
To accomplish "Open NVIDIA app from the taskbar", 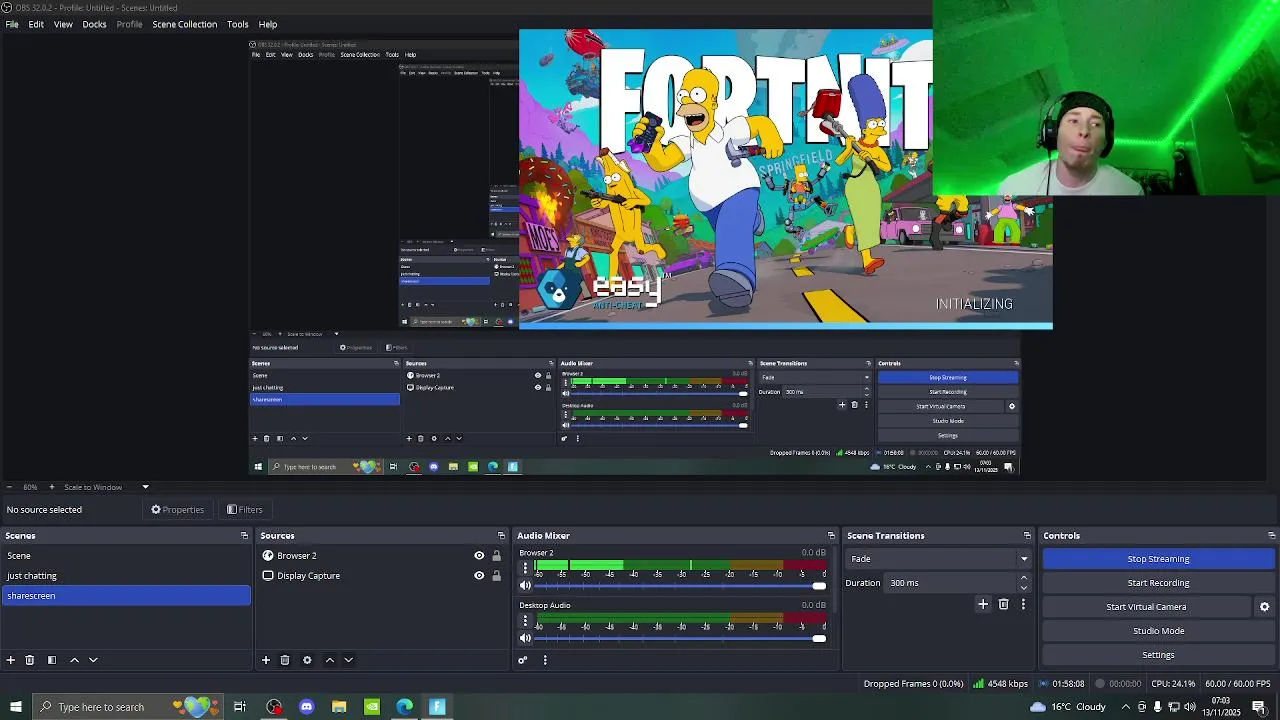I will click(372, 707).
